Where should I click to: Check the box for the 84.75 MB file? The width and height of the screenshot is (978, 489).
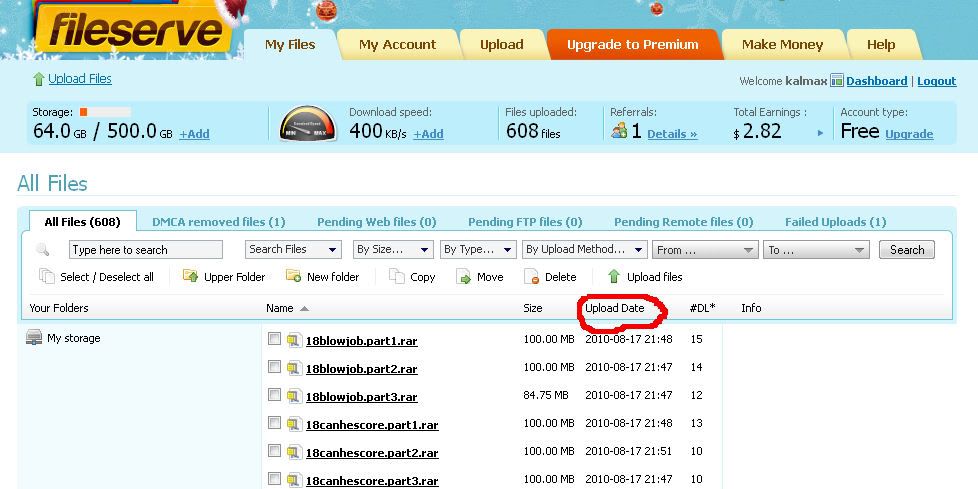click(x=275, y=396)
